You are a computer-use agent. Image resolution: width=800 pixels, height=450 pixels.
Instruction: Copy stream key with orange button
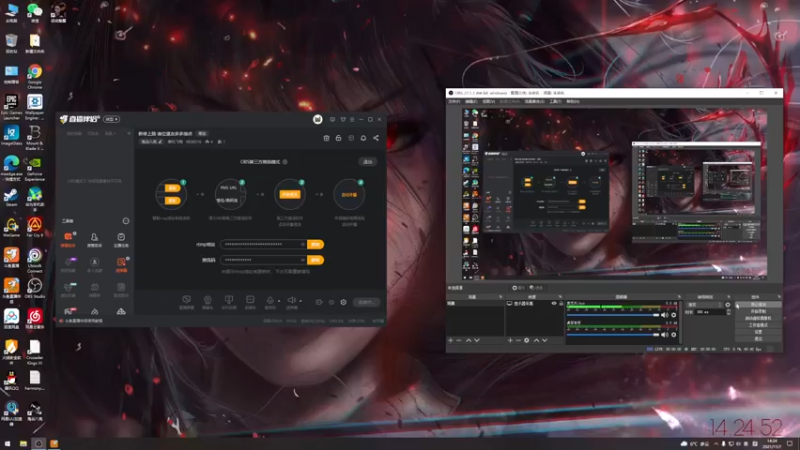pos(315,260)
